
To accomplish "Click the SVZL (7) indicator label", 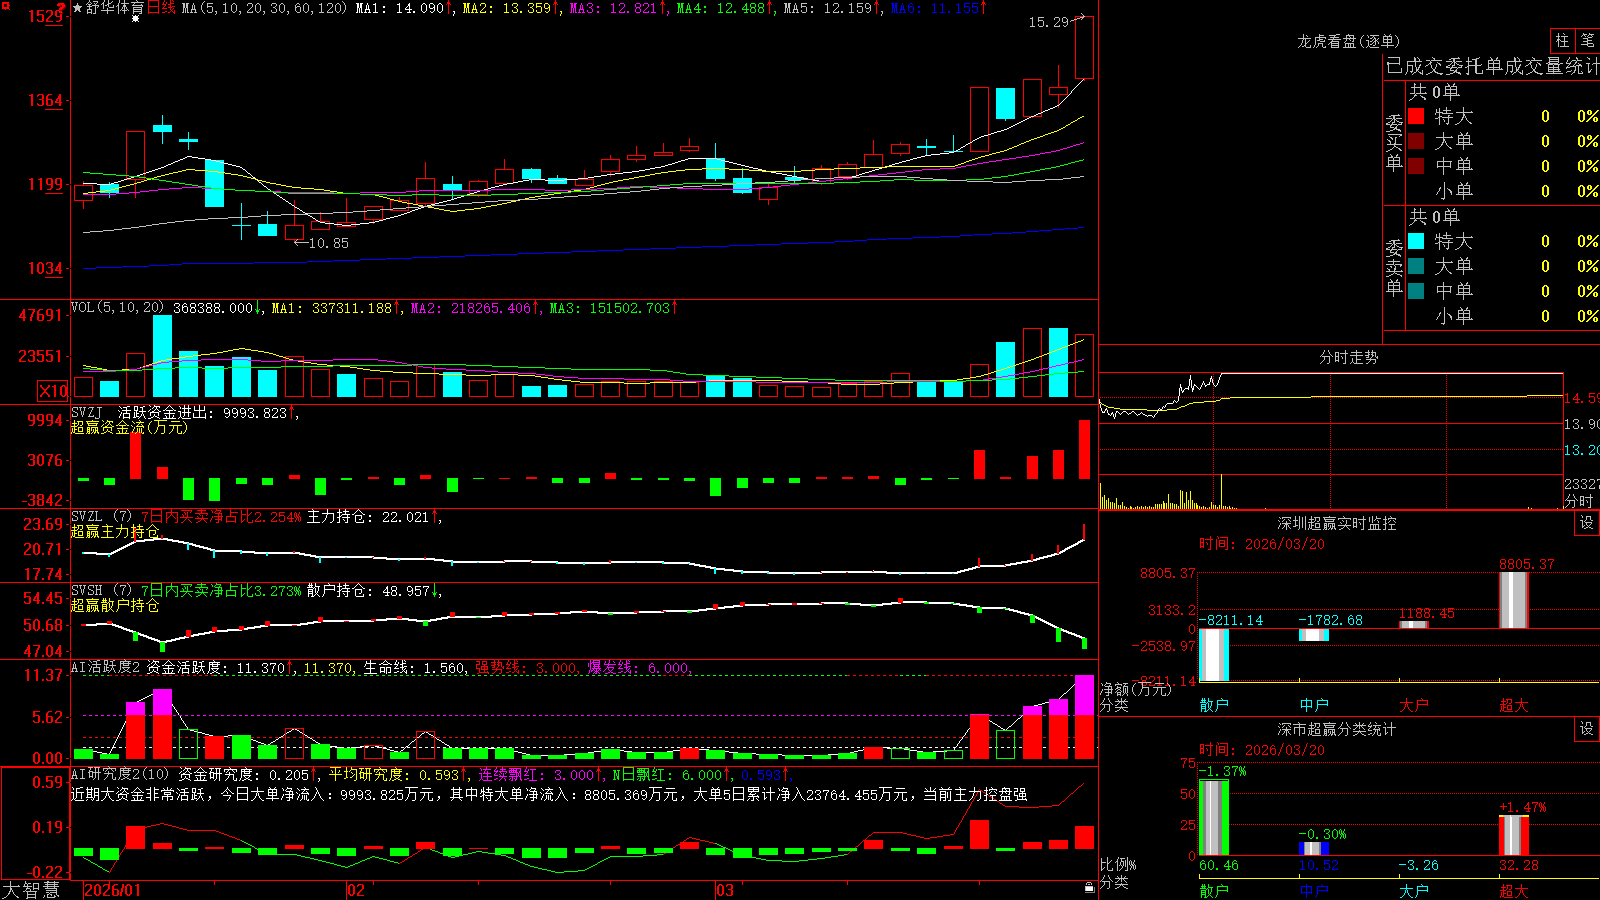I will 101,517.
